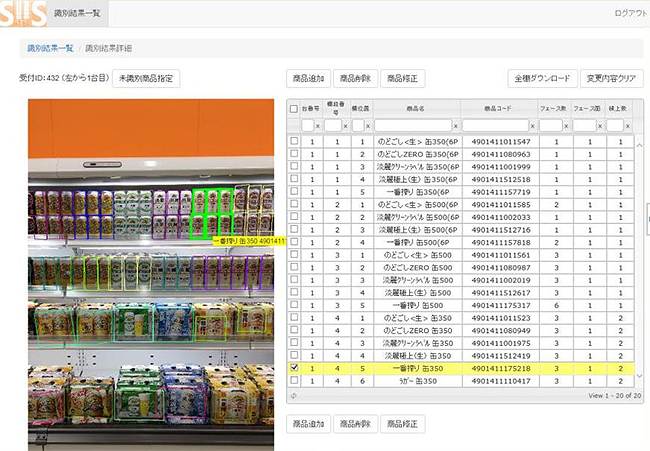Select the 一番搾り 缶500(6P name cell
Image resolution: width=650 pixels, height=451 pixels.
tap(418, 242)
